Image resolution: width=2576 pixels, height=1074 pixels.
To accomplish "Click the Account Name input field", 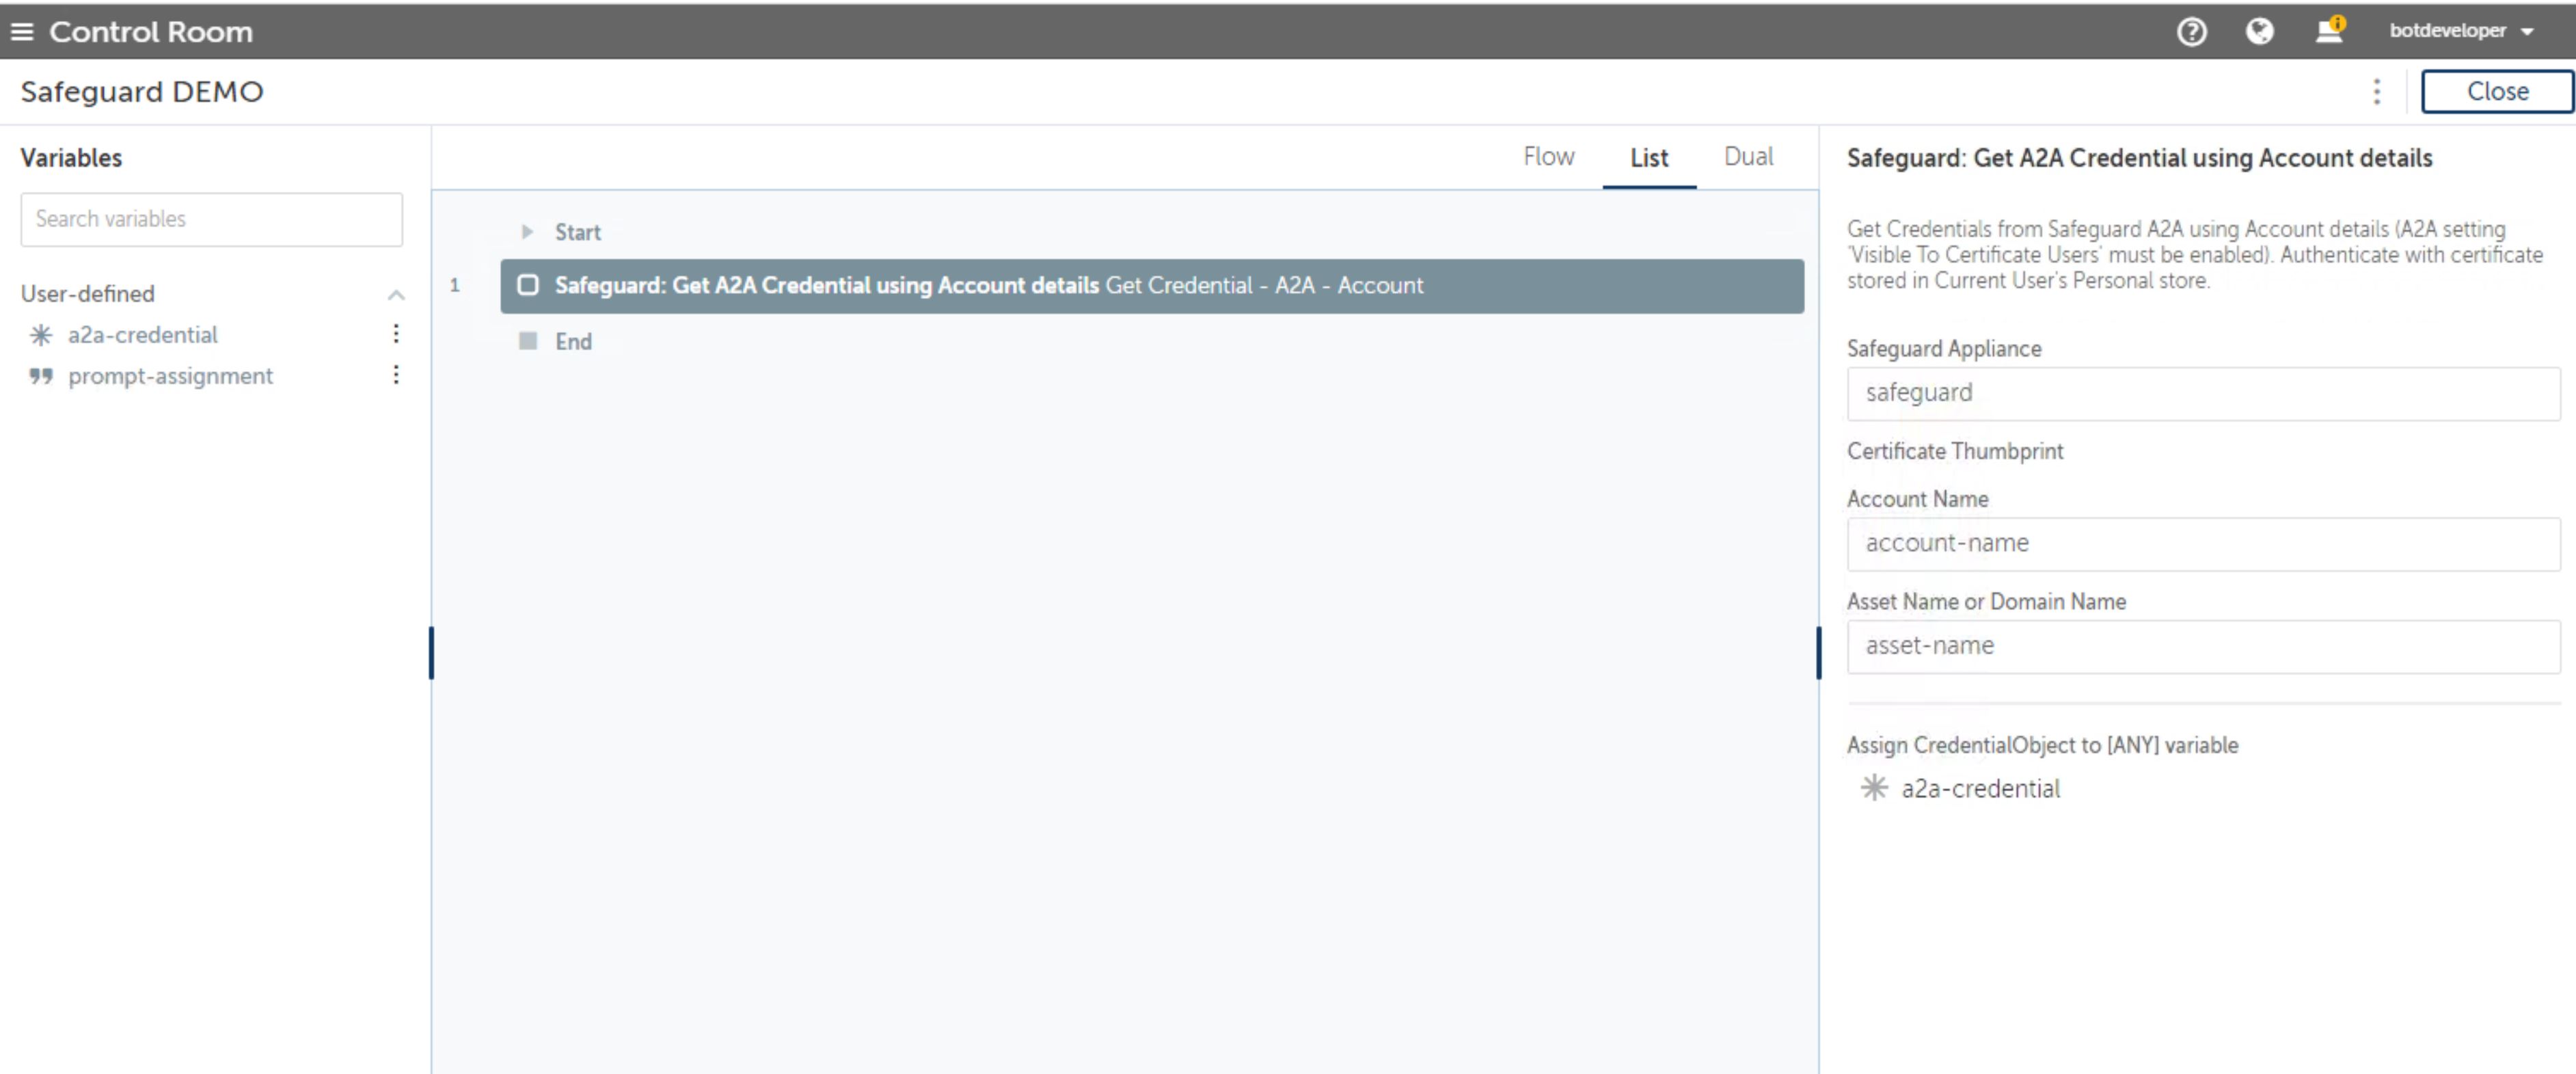I will click(2202, 544).
